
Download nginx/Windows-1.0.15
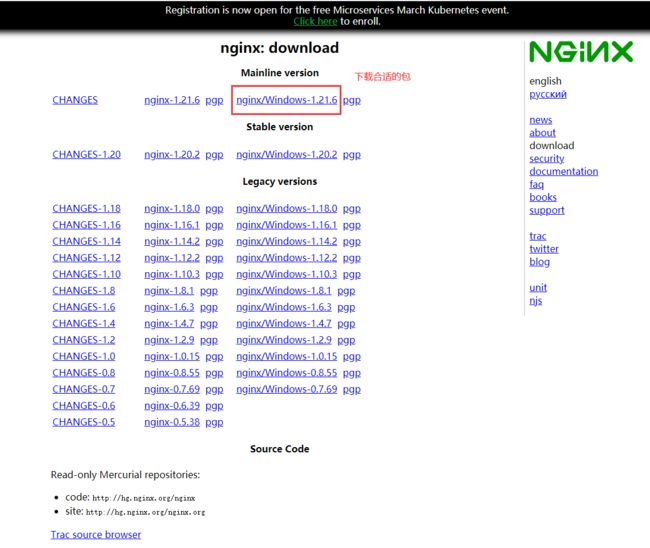point(286,356)
